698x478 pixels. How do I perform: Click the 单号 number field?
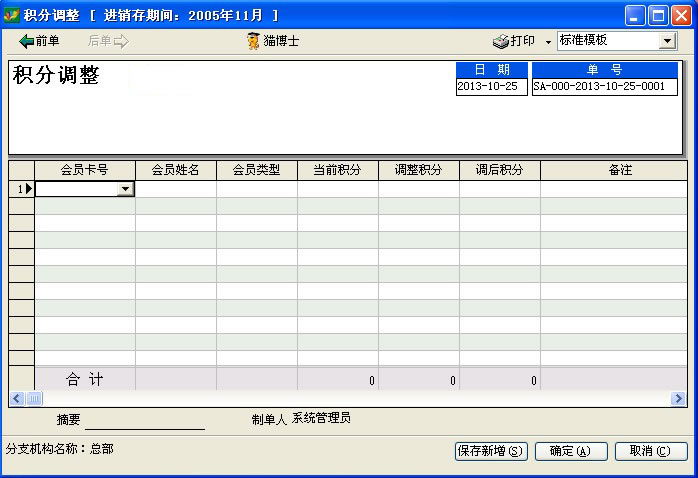tap(604, 87)
